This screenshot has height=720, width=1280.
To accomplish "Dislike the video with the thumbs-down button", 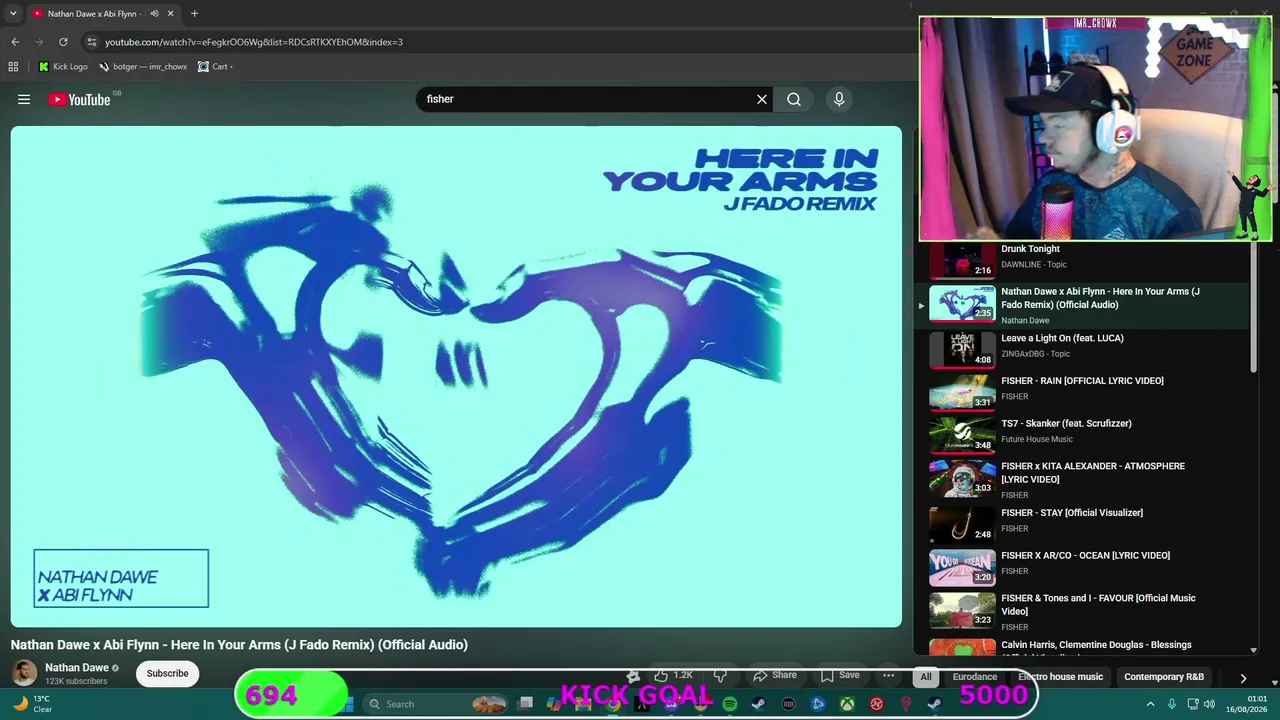I will point(720,675).
